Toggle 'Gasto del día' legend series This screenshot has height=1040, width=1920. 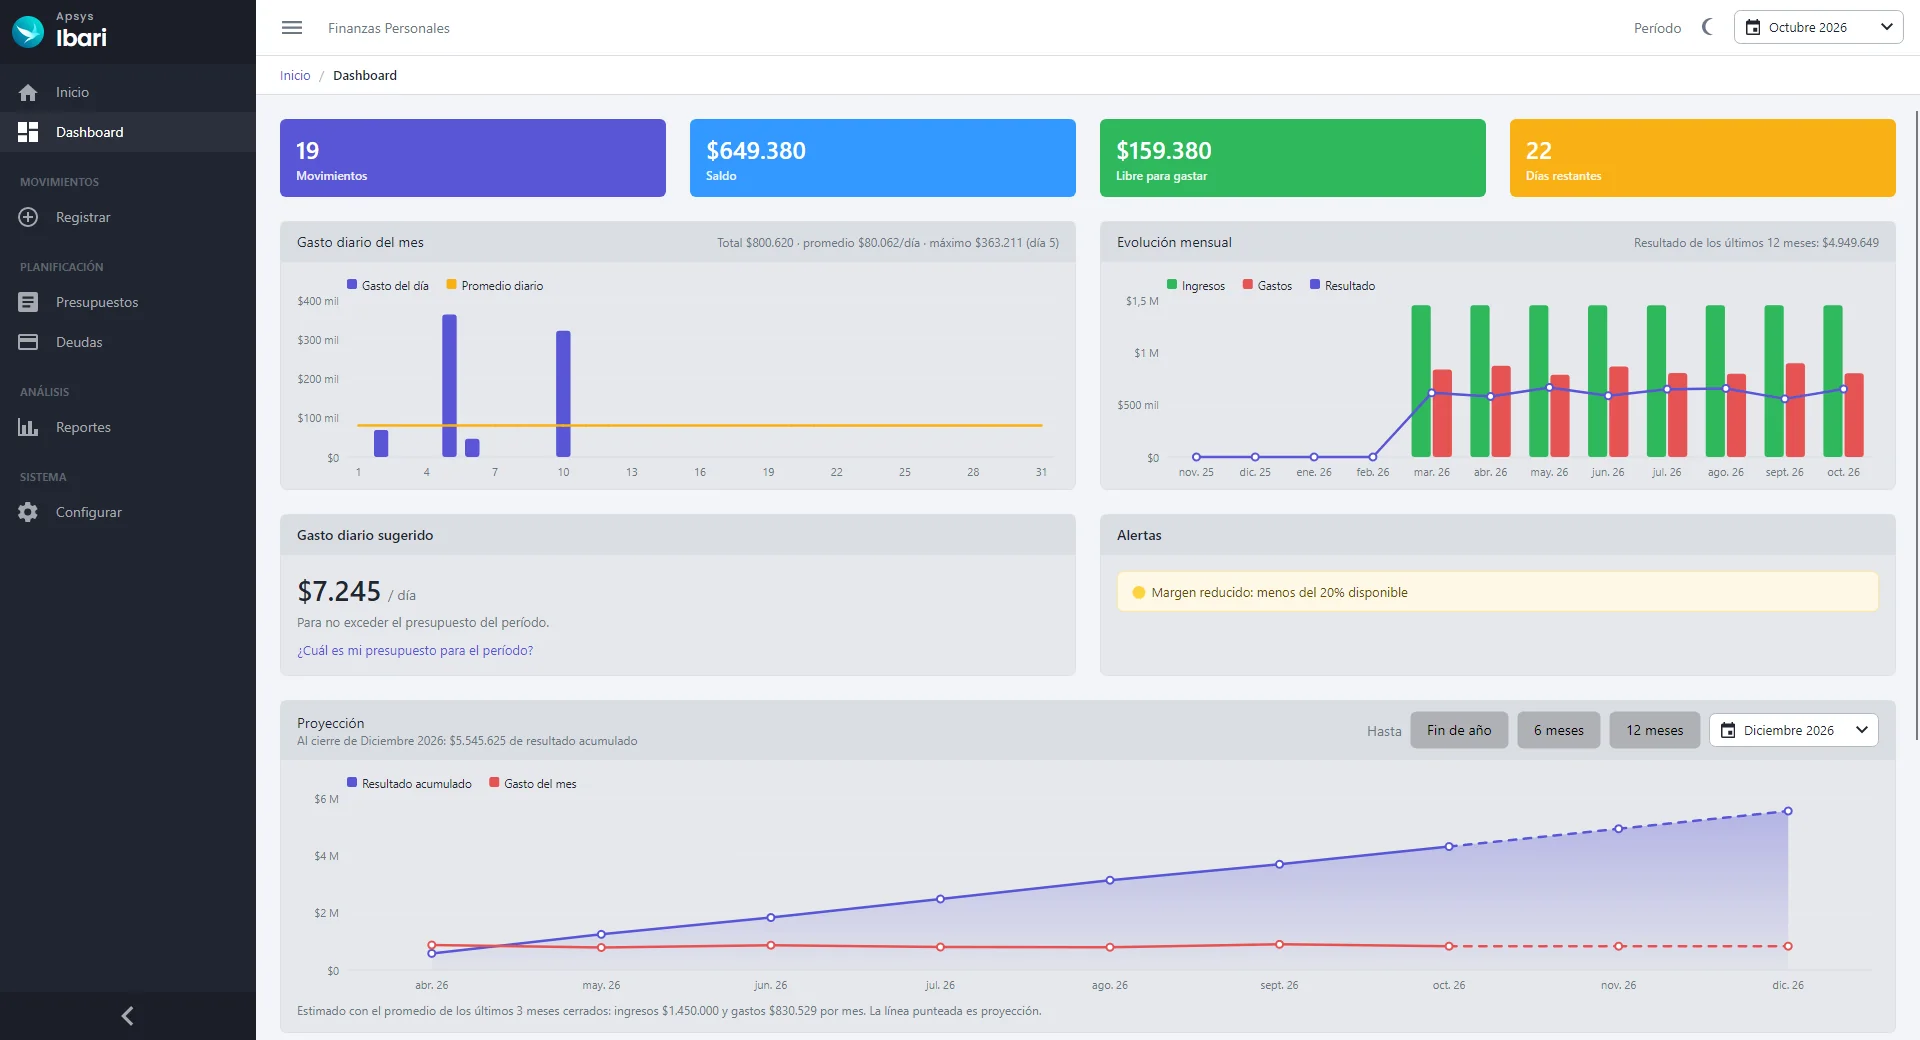pyautogui.click(x=387, y=285)
